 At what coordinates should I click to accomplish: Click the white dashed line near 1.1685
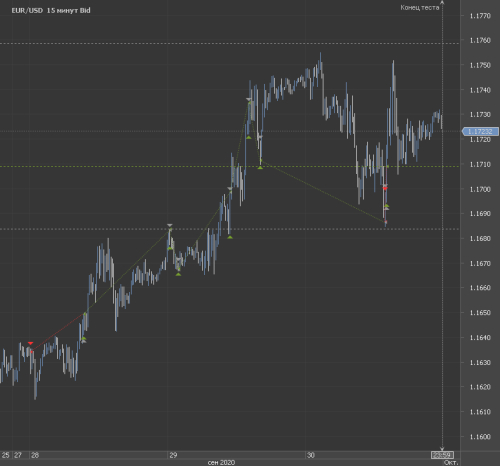click(x=229, y=229)
